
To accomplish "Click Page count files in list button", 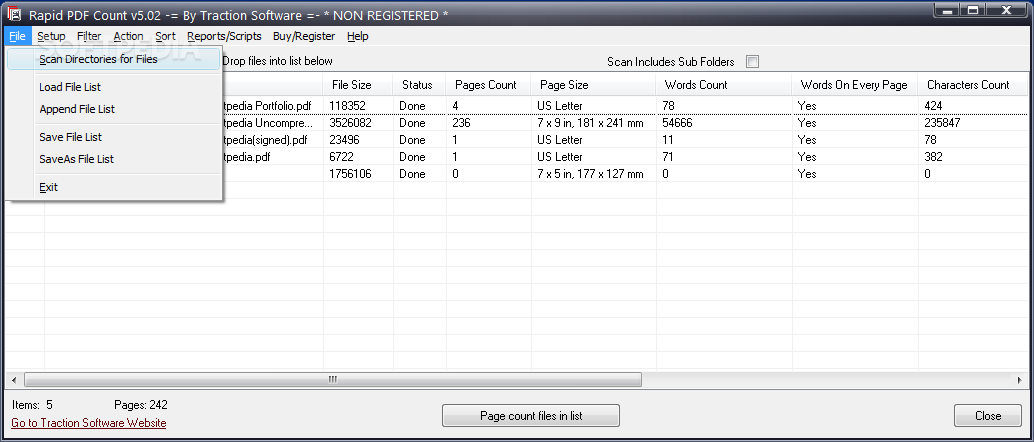I will [531, 416].
